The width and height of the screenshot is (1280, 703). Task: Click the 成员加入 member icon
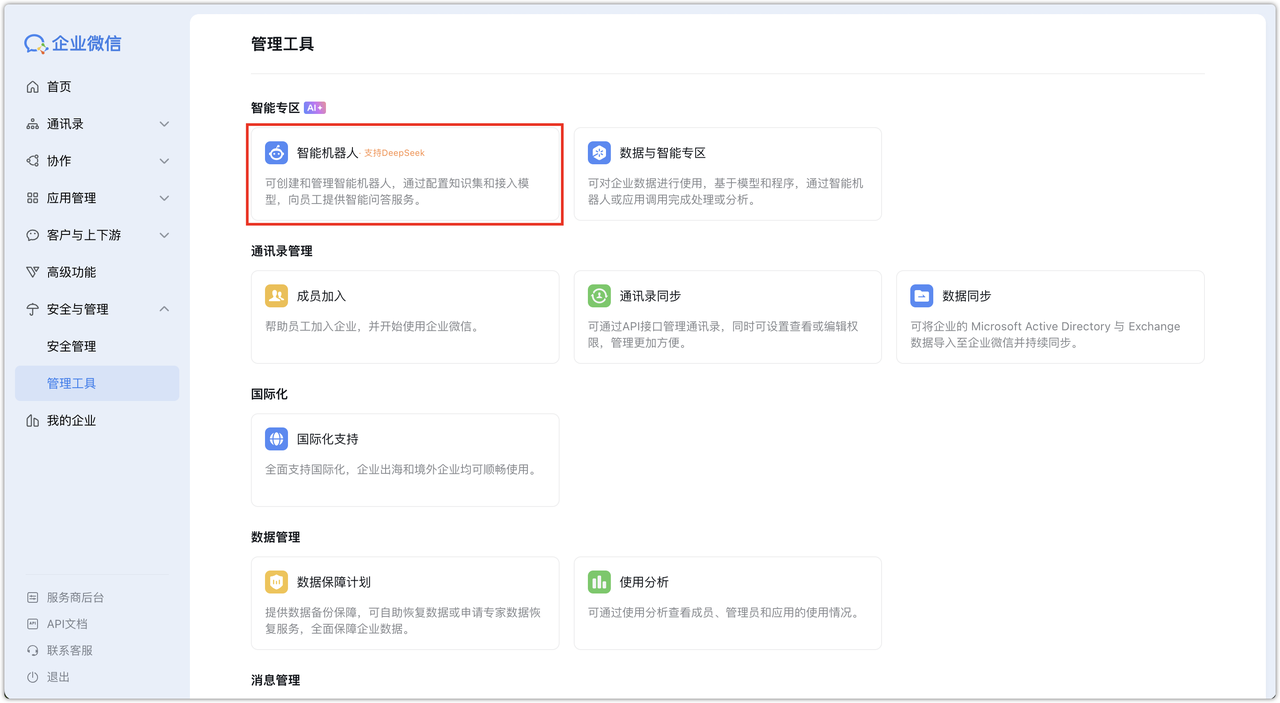(x=276, y=295)
